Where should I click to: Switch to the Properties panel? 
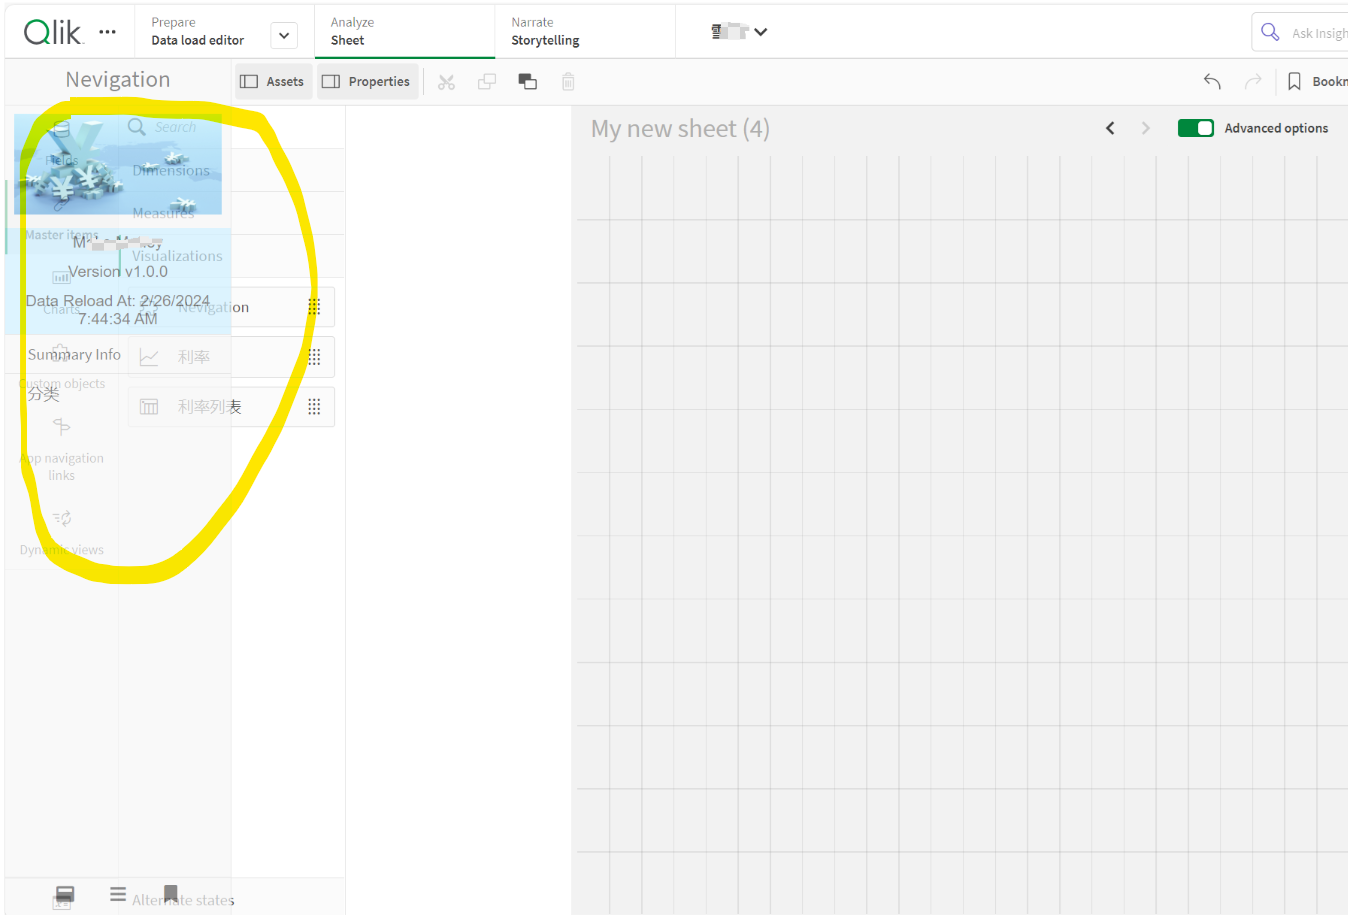367,81
